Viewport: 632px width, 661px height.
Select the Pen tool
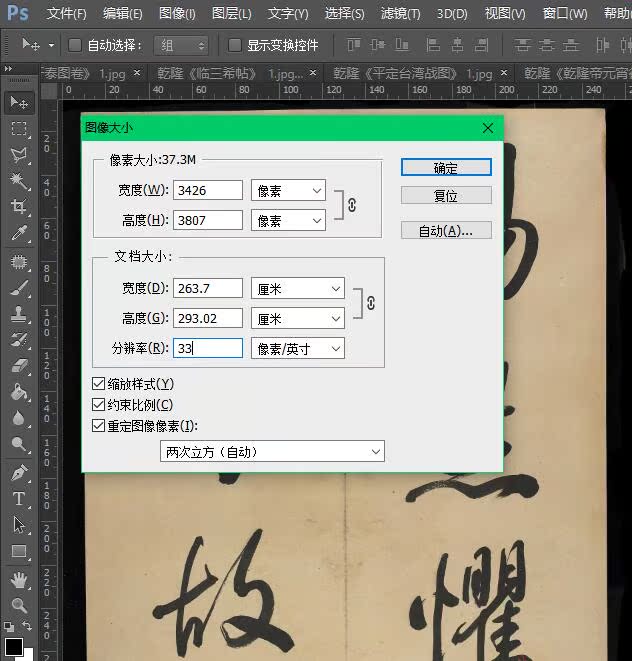click(19, 473)
